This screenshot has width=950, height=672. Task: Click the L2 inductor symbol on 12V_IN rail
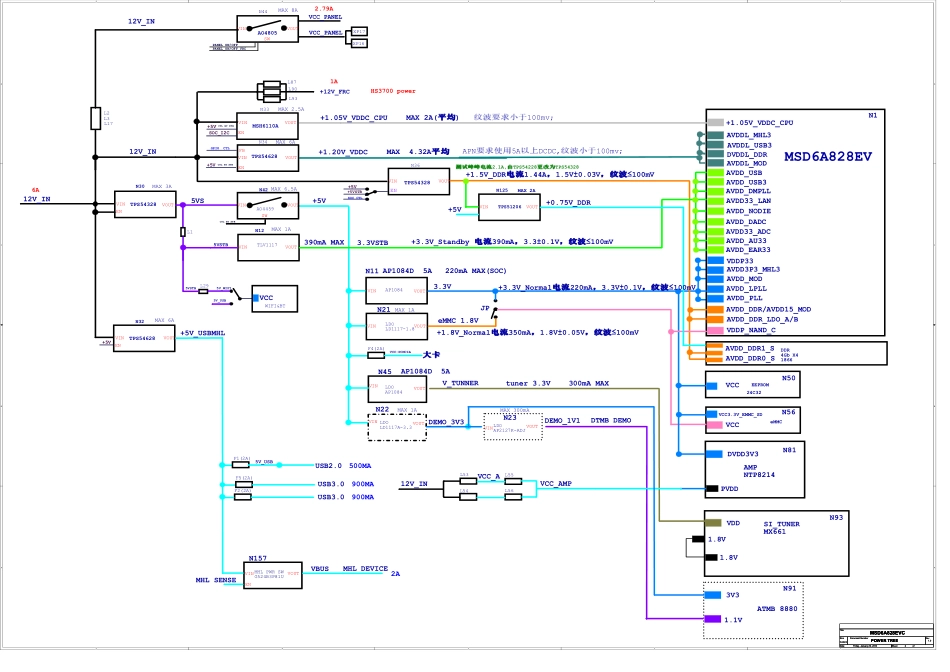coord(94,116)
